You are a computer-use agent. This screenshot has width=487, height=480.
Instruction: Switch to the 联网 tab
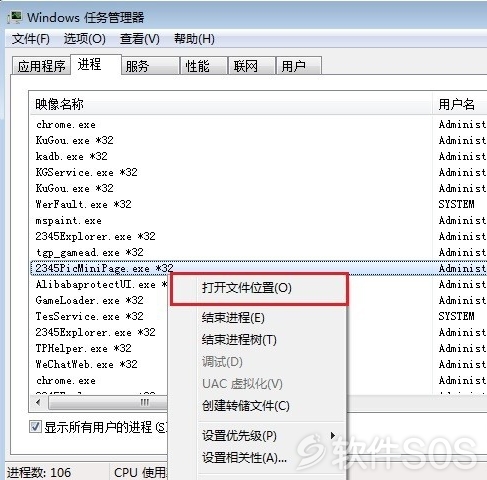(x=252, y=66)
